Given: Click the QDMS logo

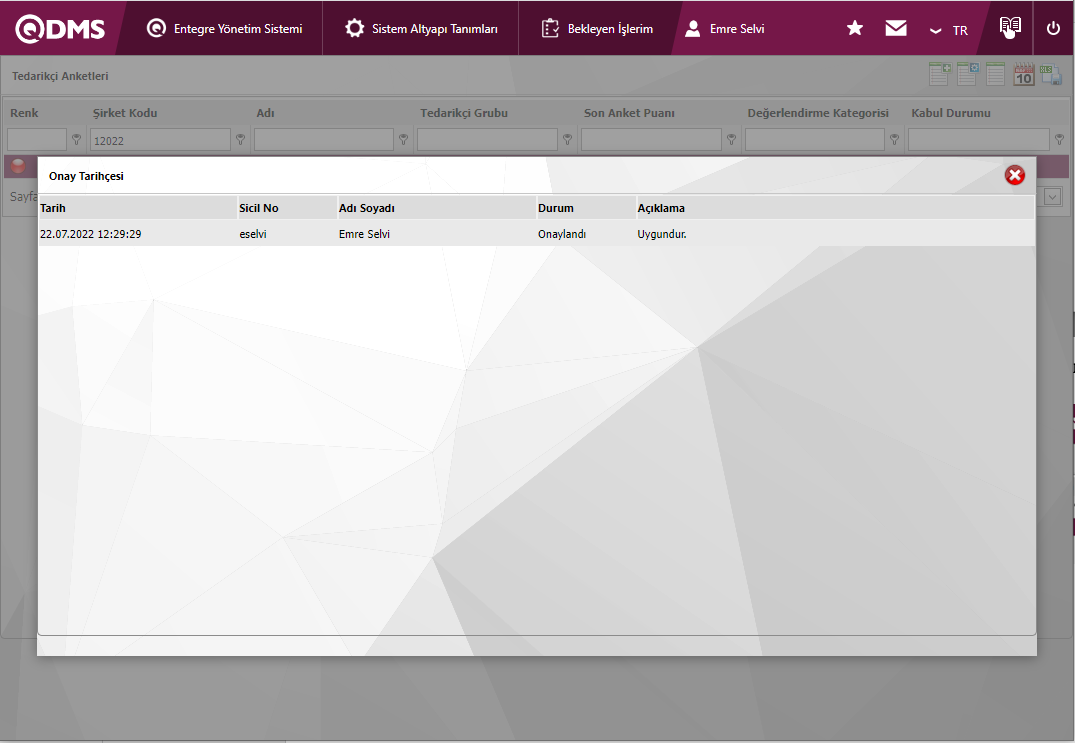Looking at the screenshot, I should pyautogui.click(x=60, y=29).
